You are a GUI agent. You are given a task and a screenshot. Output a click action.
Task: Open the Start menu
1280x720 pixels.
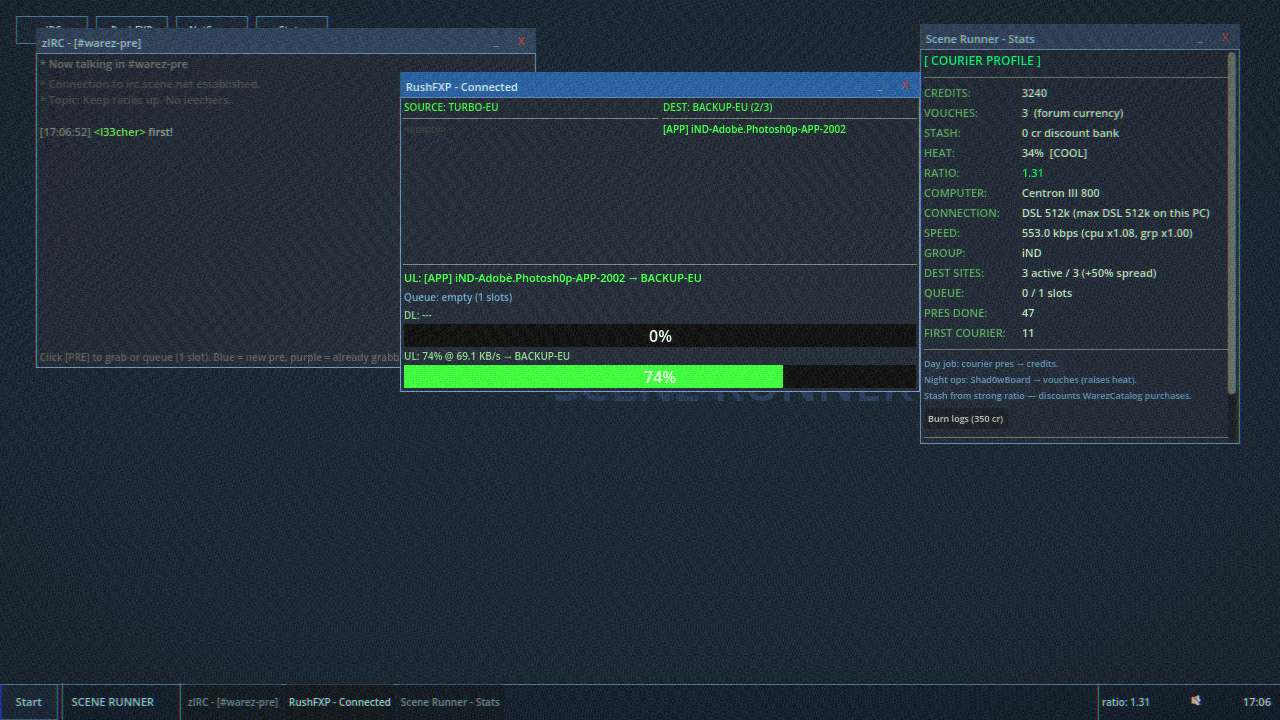(29, 702)
